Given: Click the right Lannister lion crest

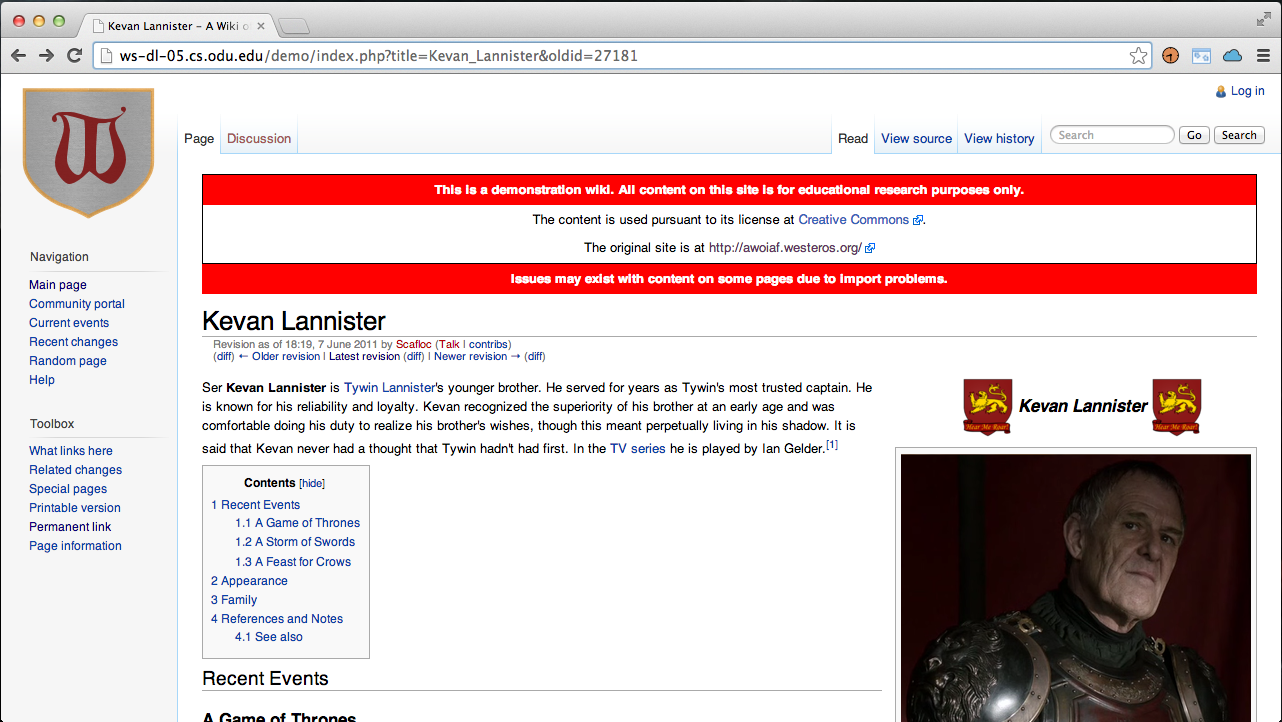Looking at the screenshot, I should pos(1176,406).
